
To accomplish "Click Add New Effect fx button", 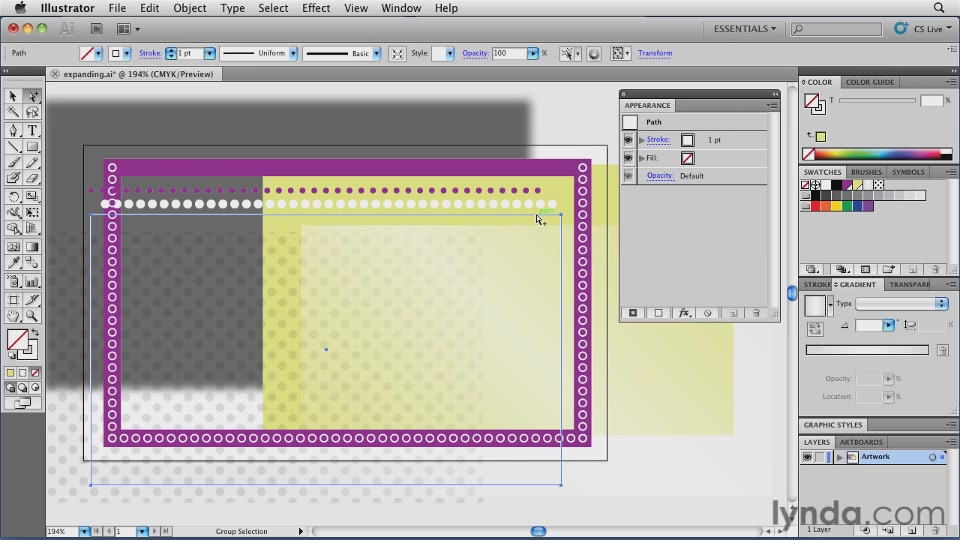I will coord(684,313).
